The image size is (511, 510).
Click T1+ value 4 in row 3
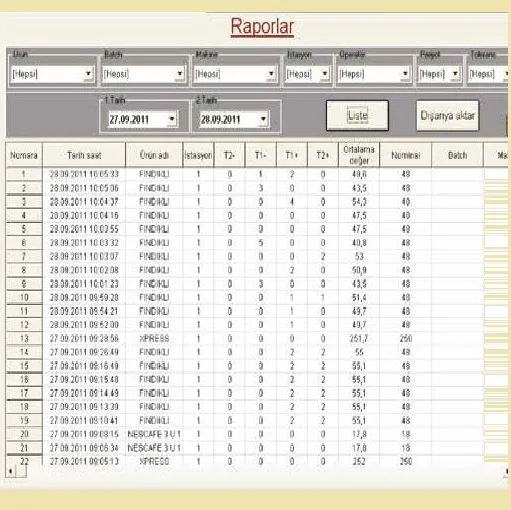(x=292, y=202)
